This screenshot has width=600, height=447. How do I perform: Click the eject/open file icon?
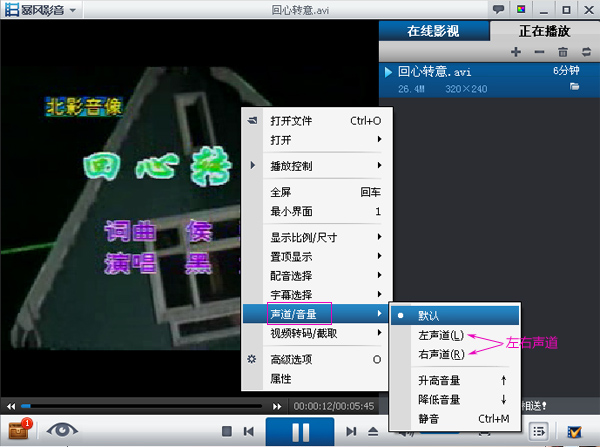point(373,431)
